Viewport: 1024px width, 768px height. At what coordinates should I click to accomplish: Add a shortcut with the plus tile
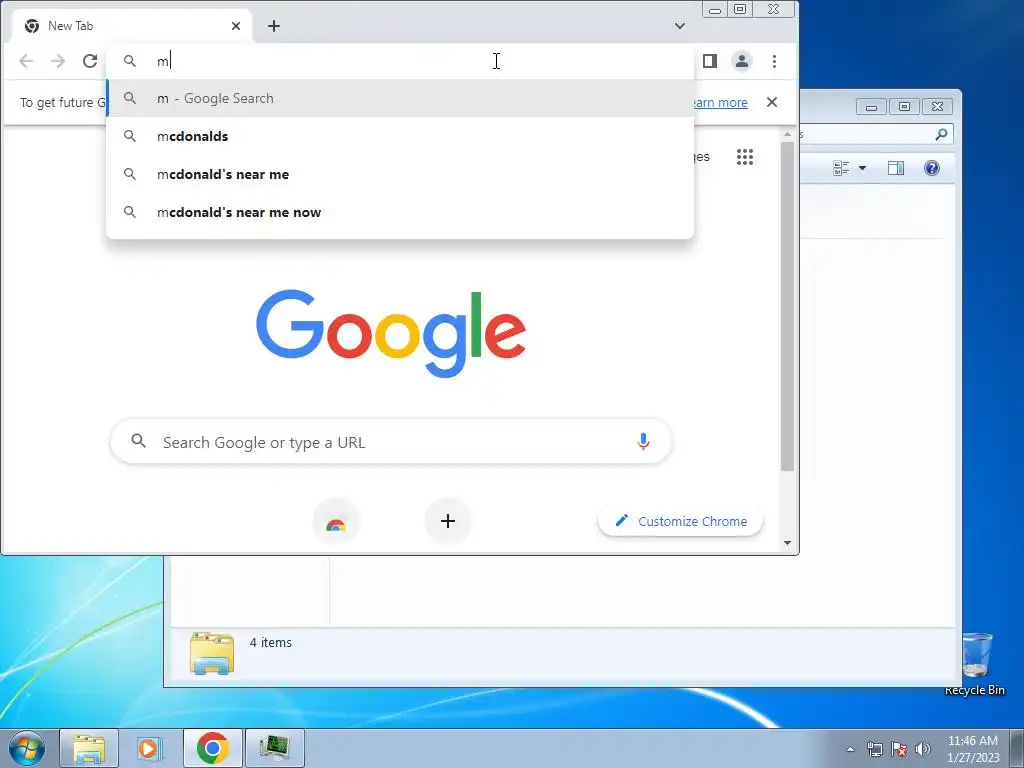point(448,521)
